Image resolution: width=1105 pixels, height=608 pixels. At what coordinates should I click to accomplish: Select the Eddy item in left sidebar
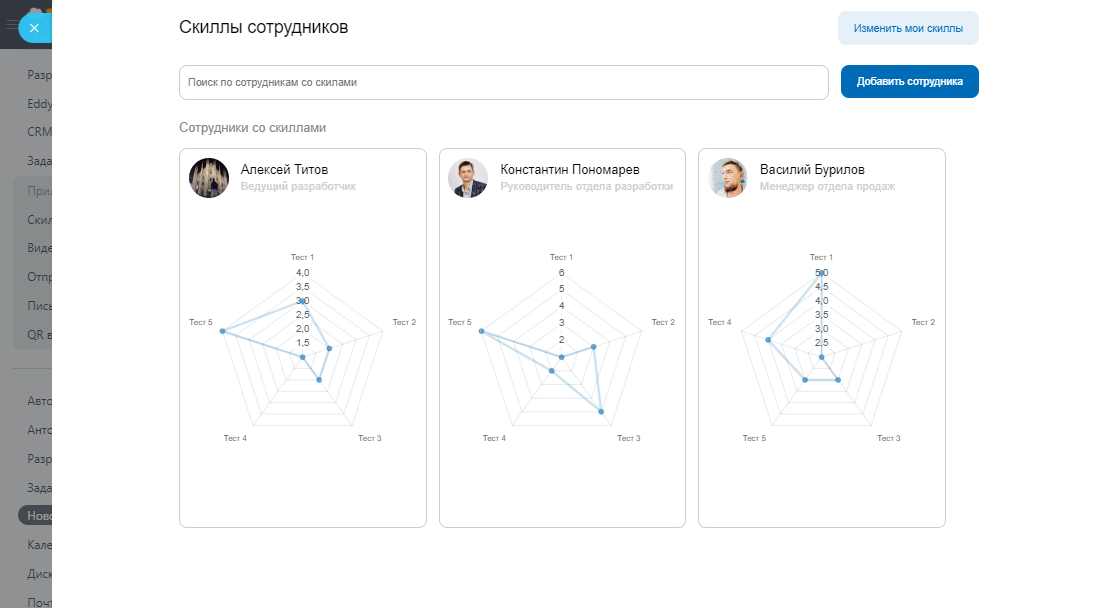[x=40, y=103]
